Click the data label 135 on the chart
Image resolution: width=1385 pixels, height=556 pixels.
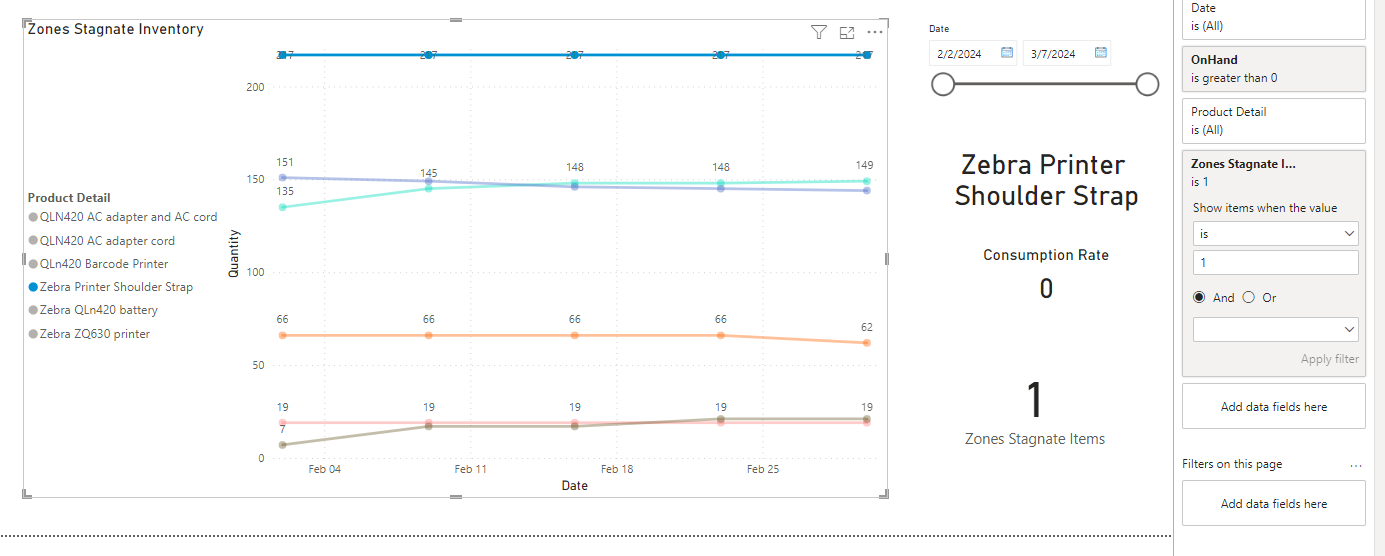coord(284,191)
